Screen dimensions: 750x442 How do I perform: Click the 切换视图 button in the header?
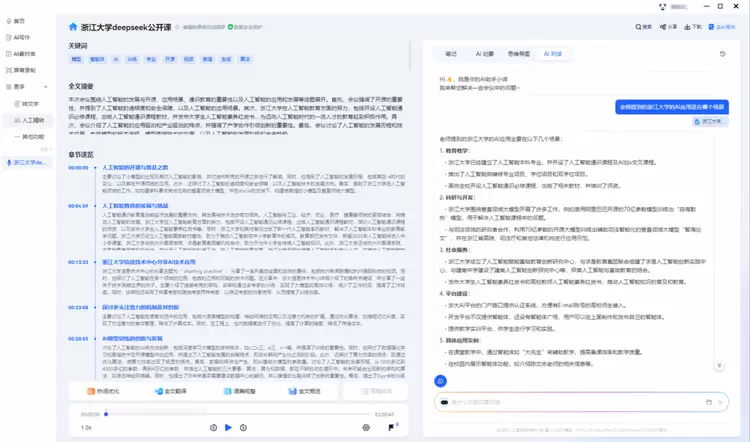724,27
